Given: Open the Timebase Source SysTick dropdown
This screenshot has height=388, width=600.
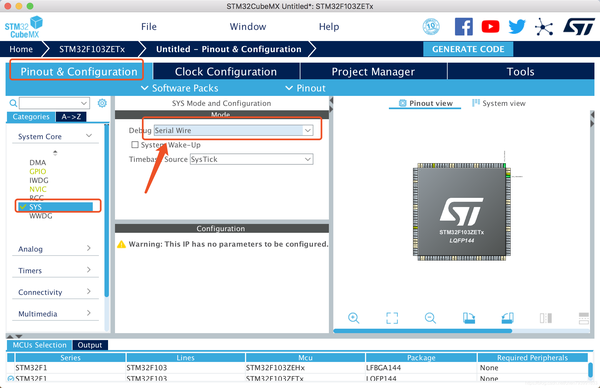Looking at the screenshot, I should 251,159.
